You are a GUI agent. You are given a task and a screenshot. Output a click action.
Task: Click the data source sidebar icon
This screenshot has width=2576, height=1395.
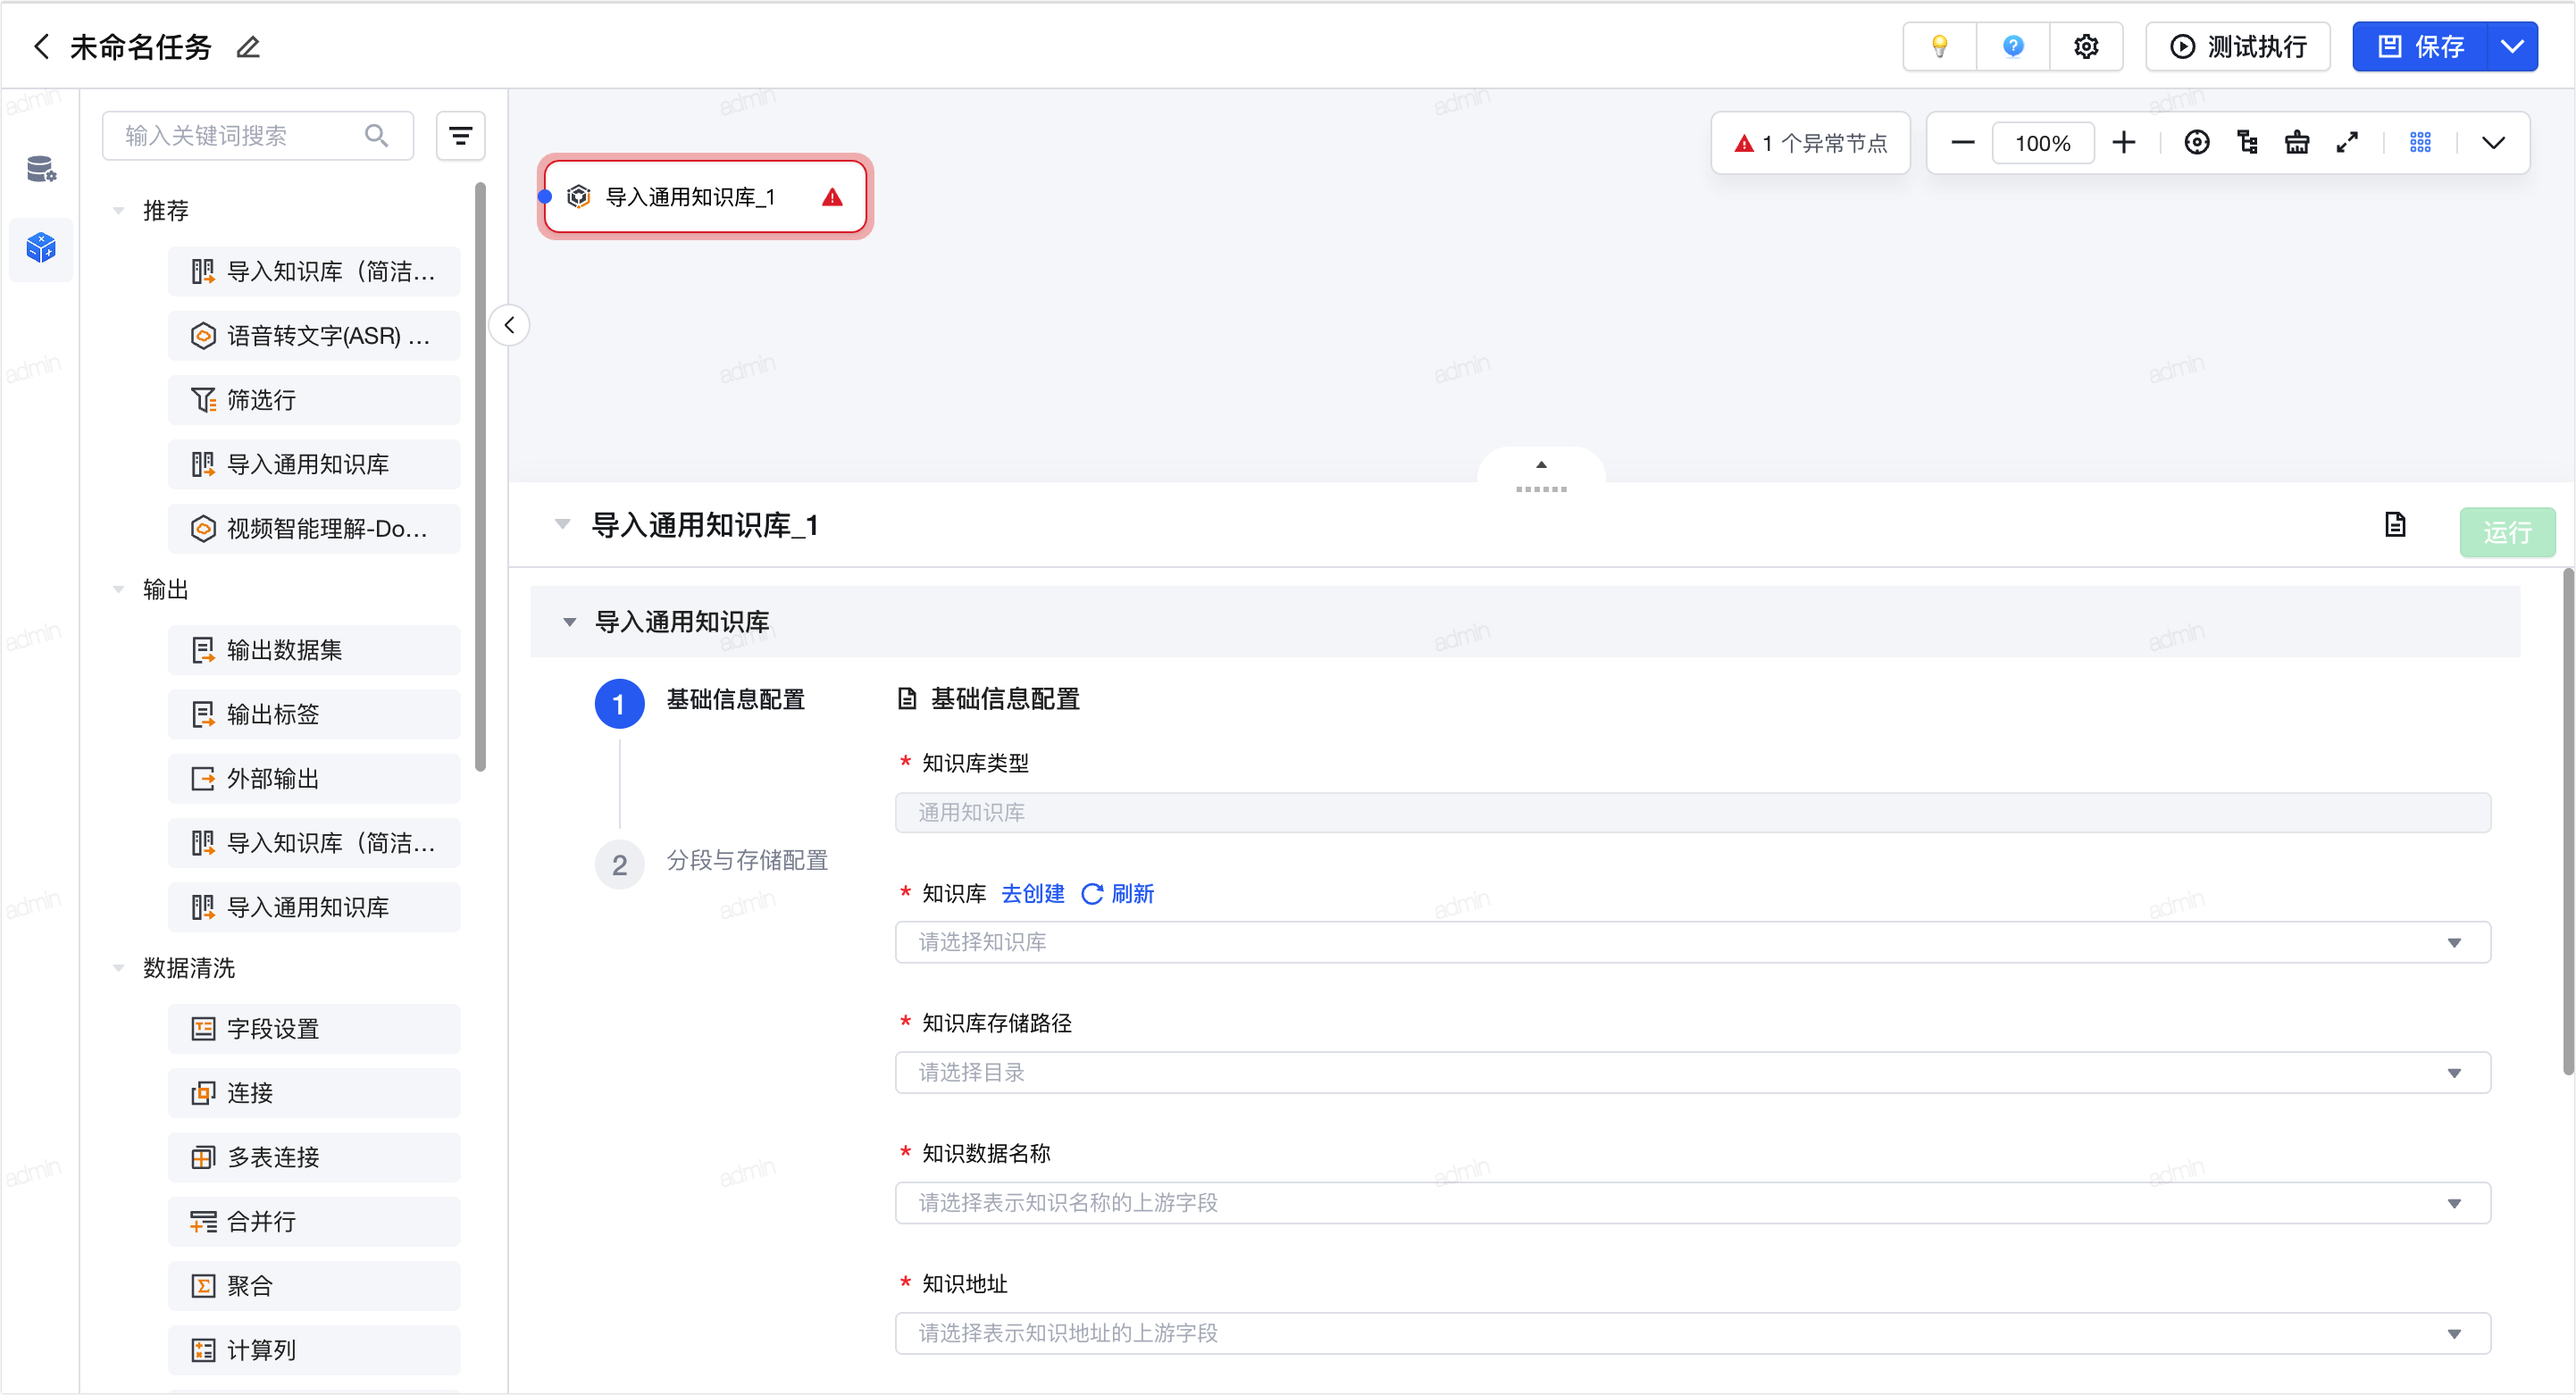[41, 169]
